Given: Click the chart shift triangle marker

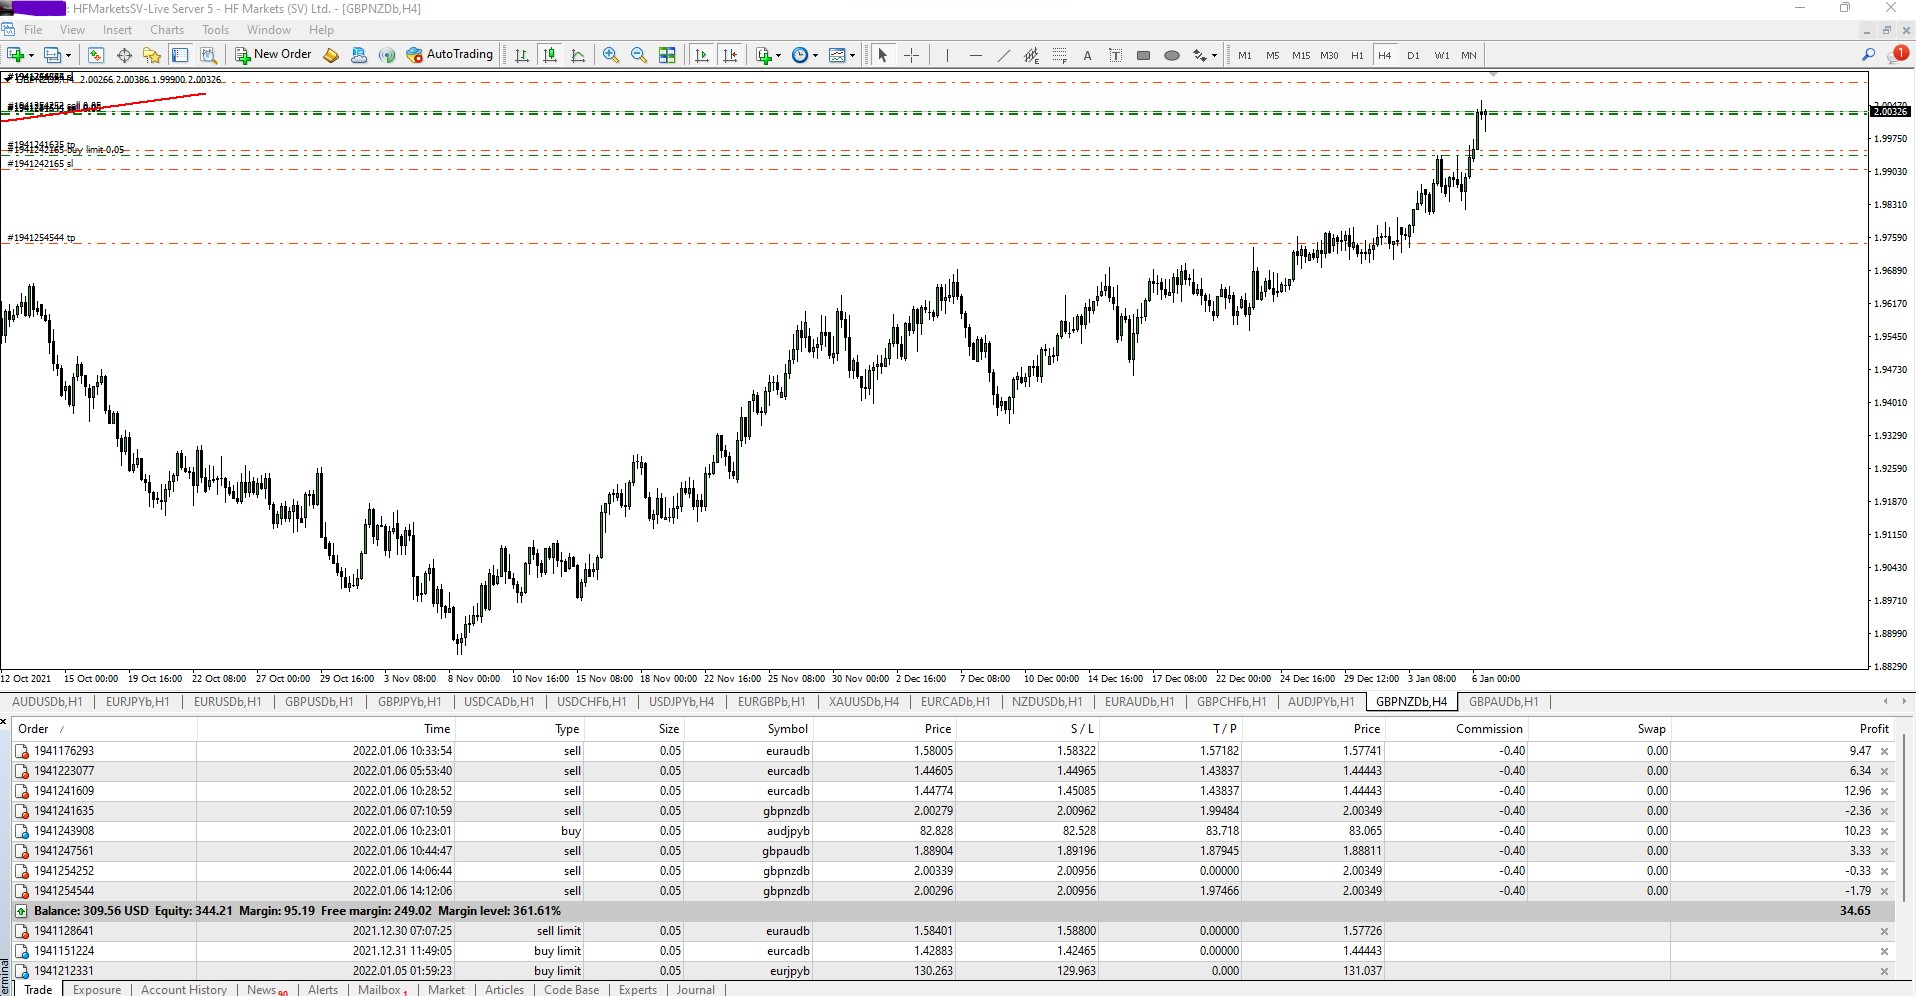Looking at the screenshot, I should point(1493,75).
